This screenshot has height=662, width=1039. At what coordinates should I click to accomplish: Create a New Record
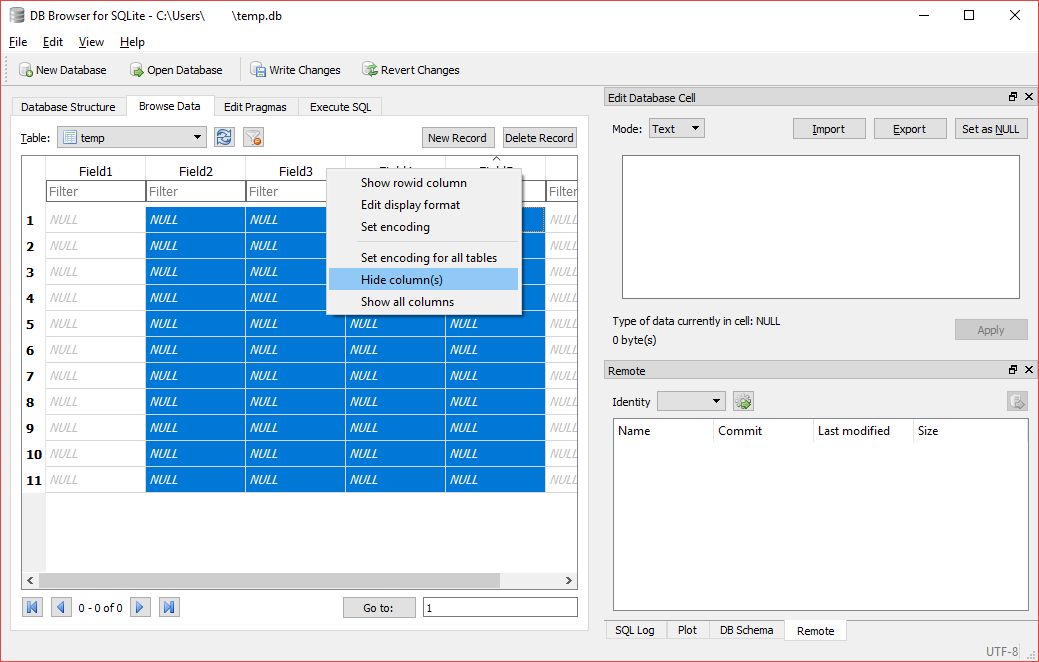[x=457, y=136]
